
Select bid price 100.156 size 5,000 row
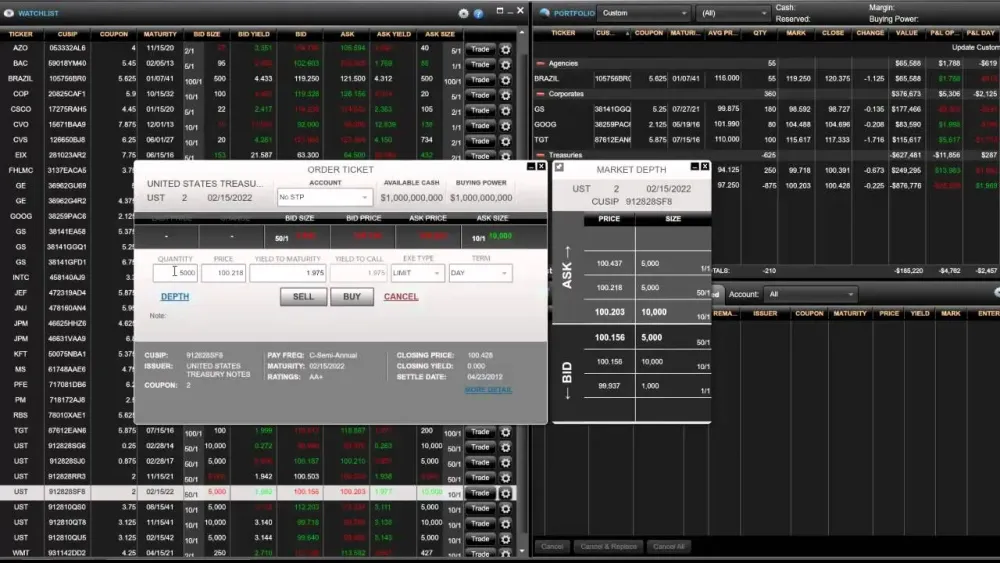tap(647, 337)
